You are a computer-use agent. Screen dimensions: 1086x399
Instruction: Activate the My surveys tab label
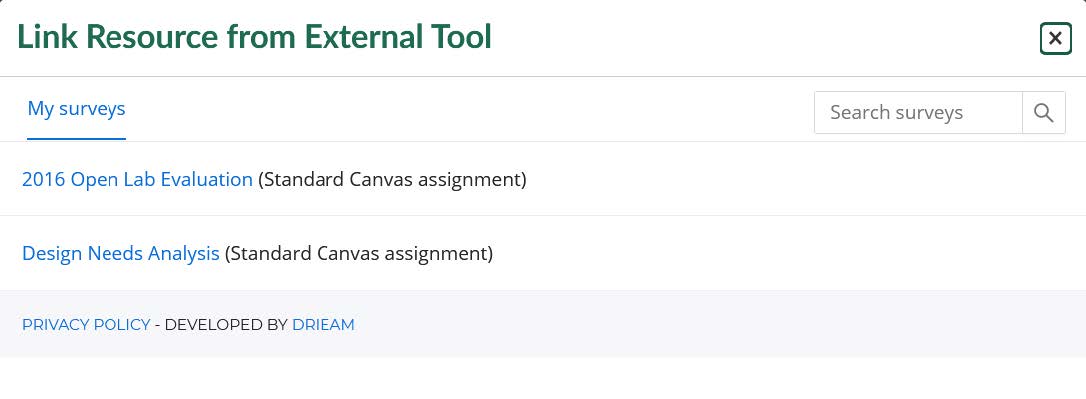[x=76, y=109]
